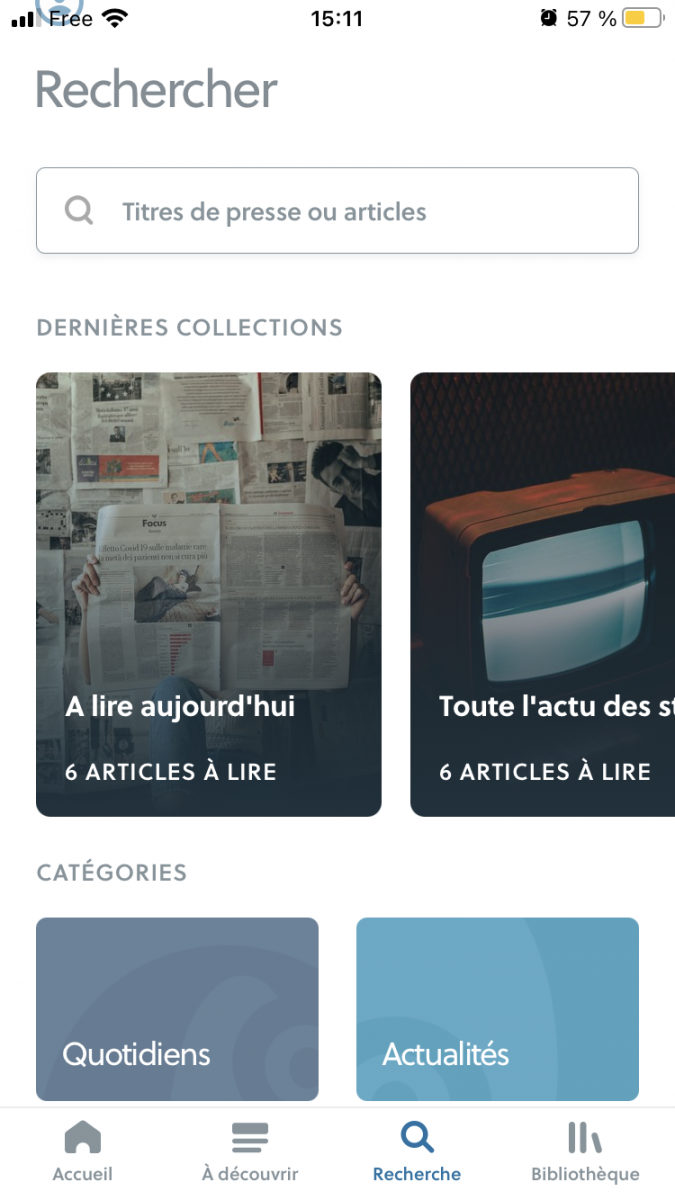Tap the status bar clock showing 15:11

point(337,18)
